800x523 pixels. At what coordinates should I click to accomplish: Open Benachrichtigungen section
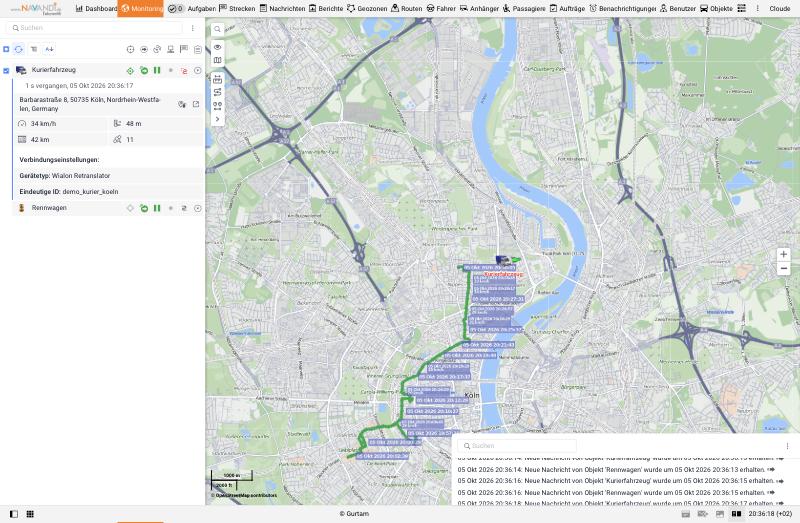(x=622, y=9)
